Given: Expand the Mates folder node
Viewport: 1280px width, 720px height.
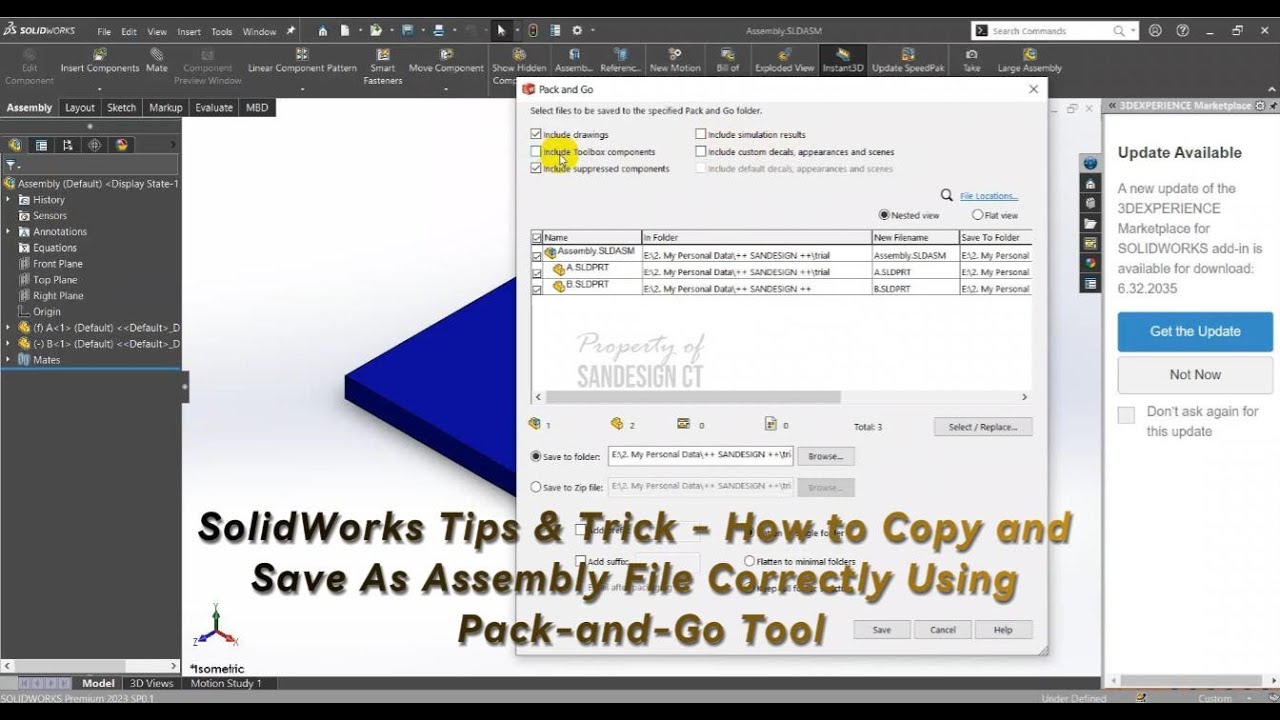Looking at the screenshot, I should coord(9,360).
